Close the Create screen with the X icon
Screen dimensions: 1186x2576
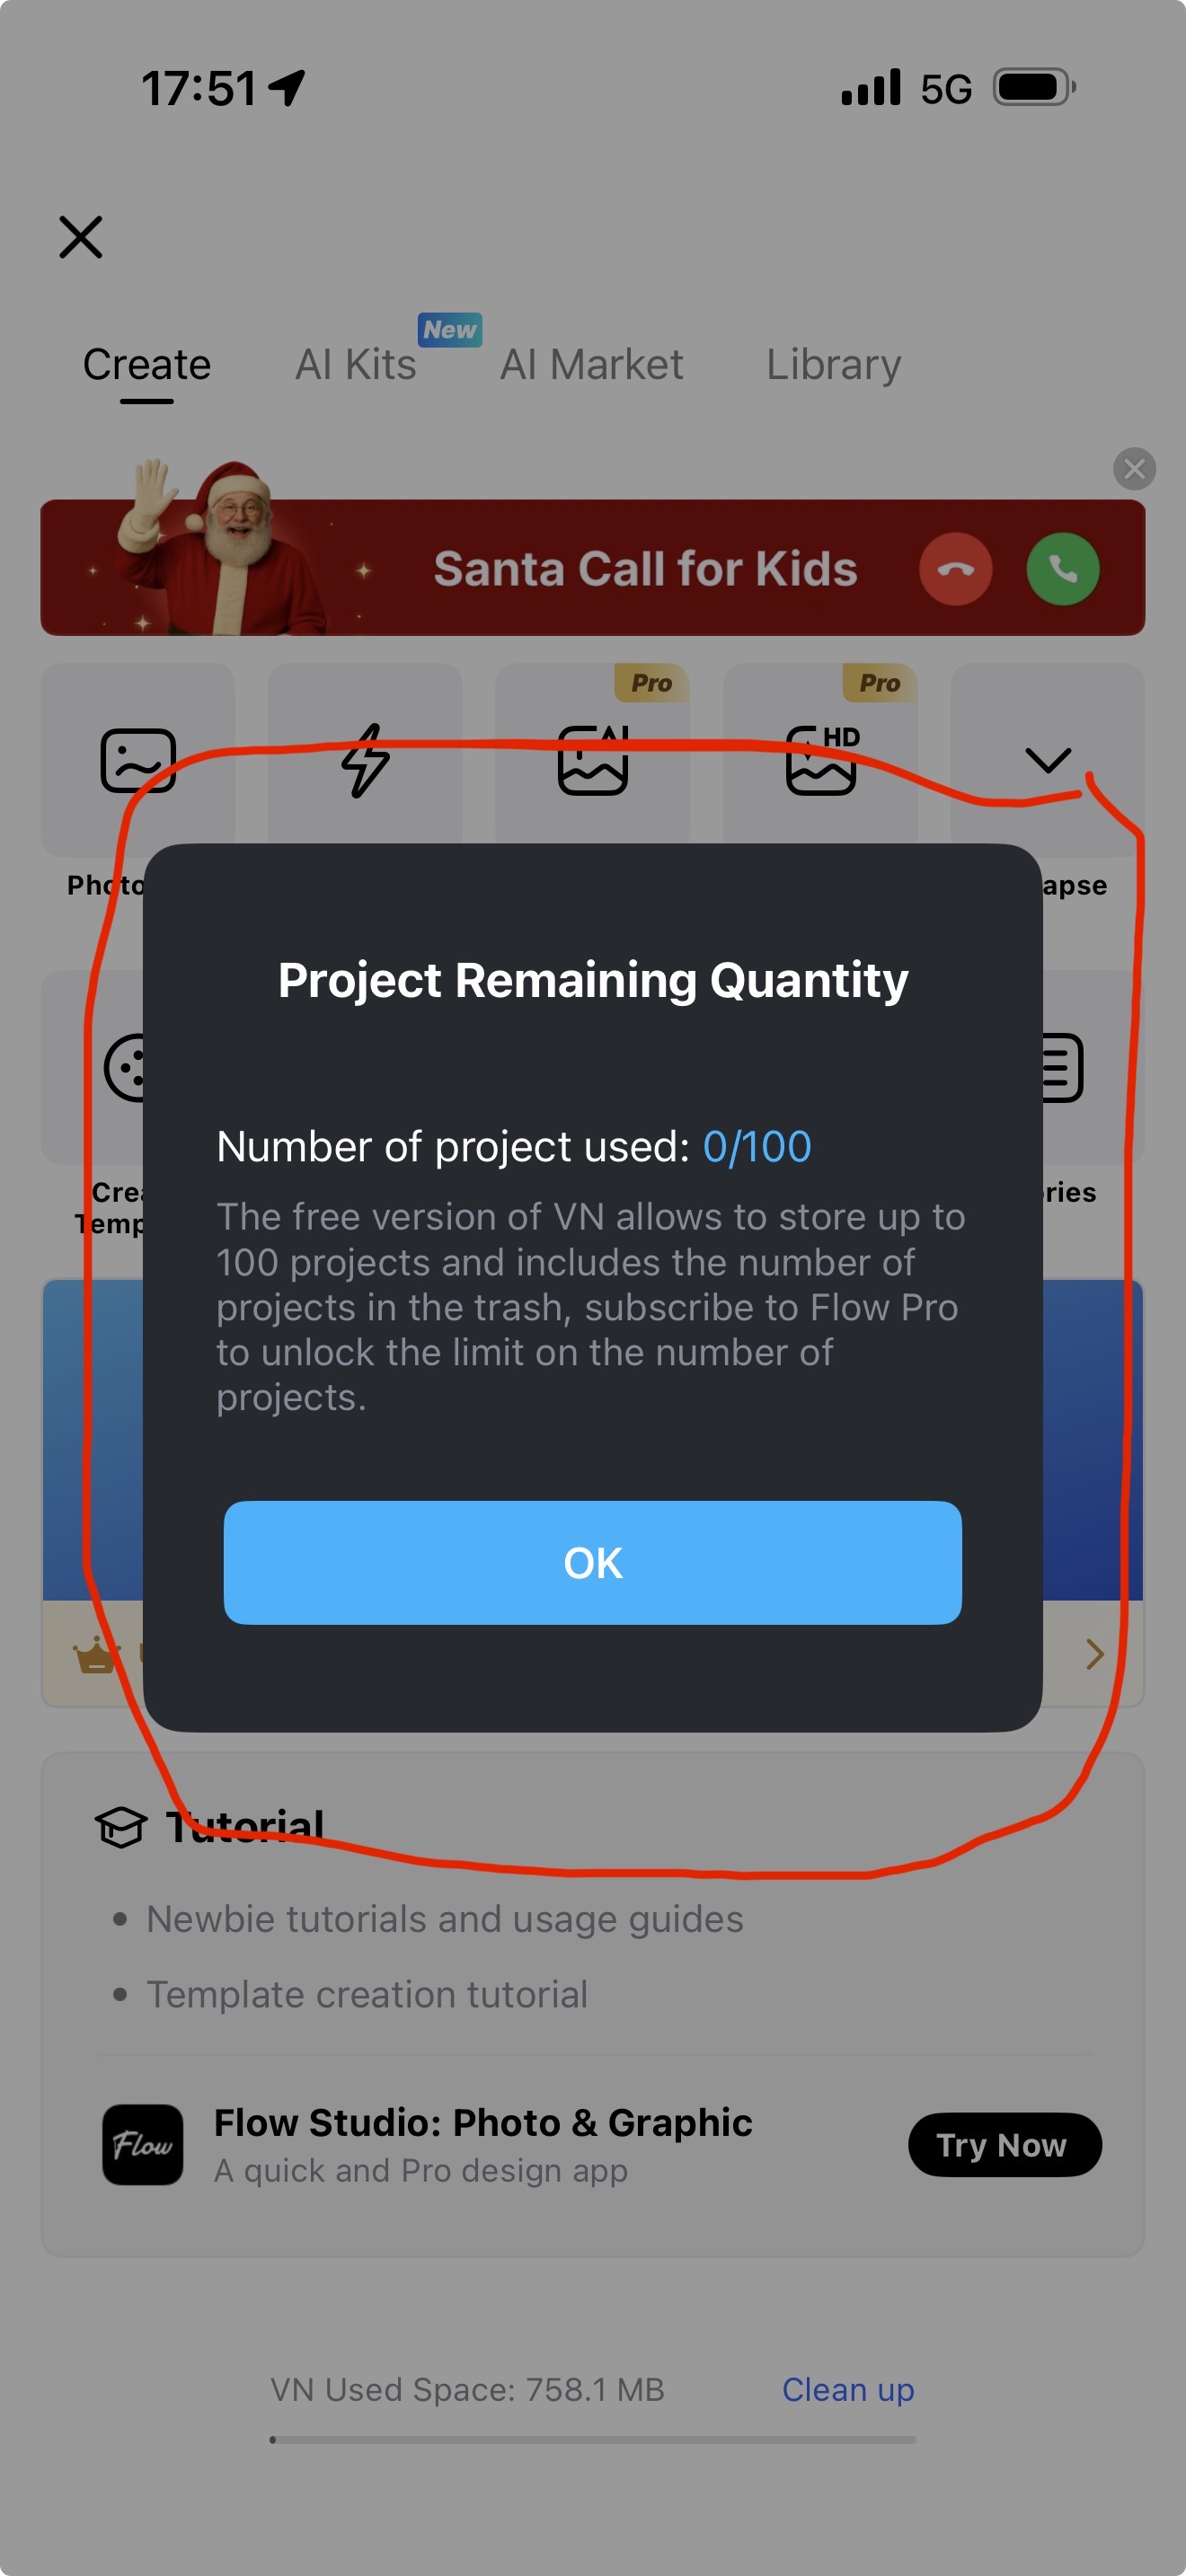81,237
